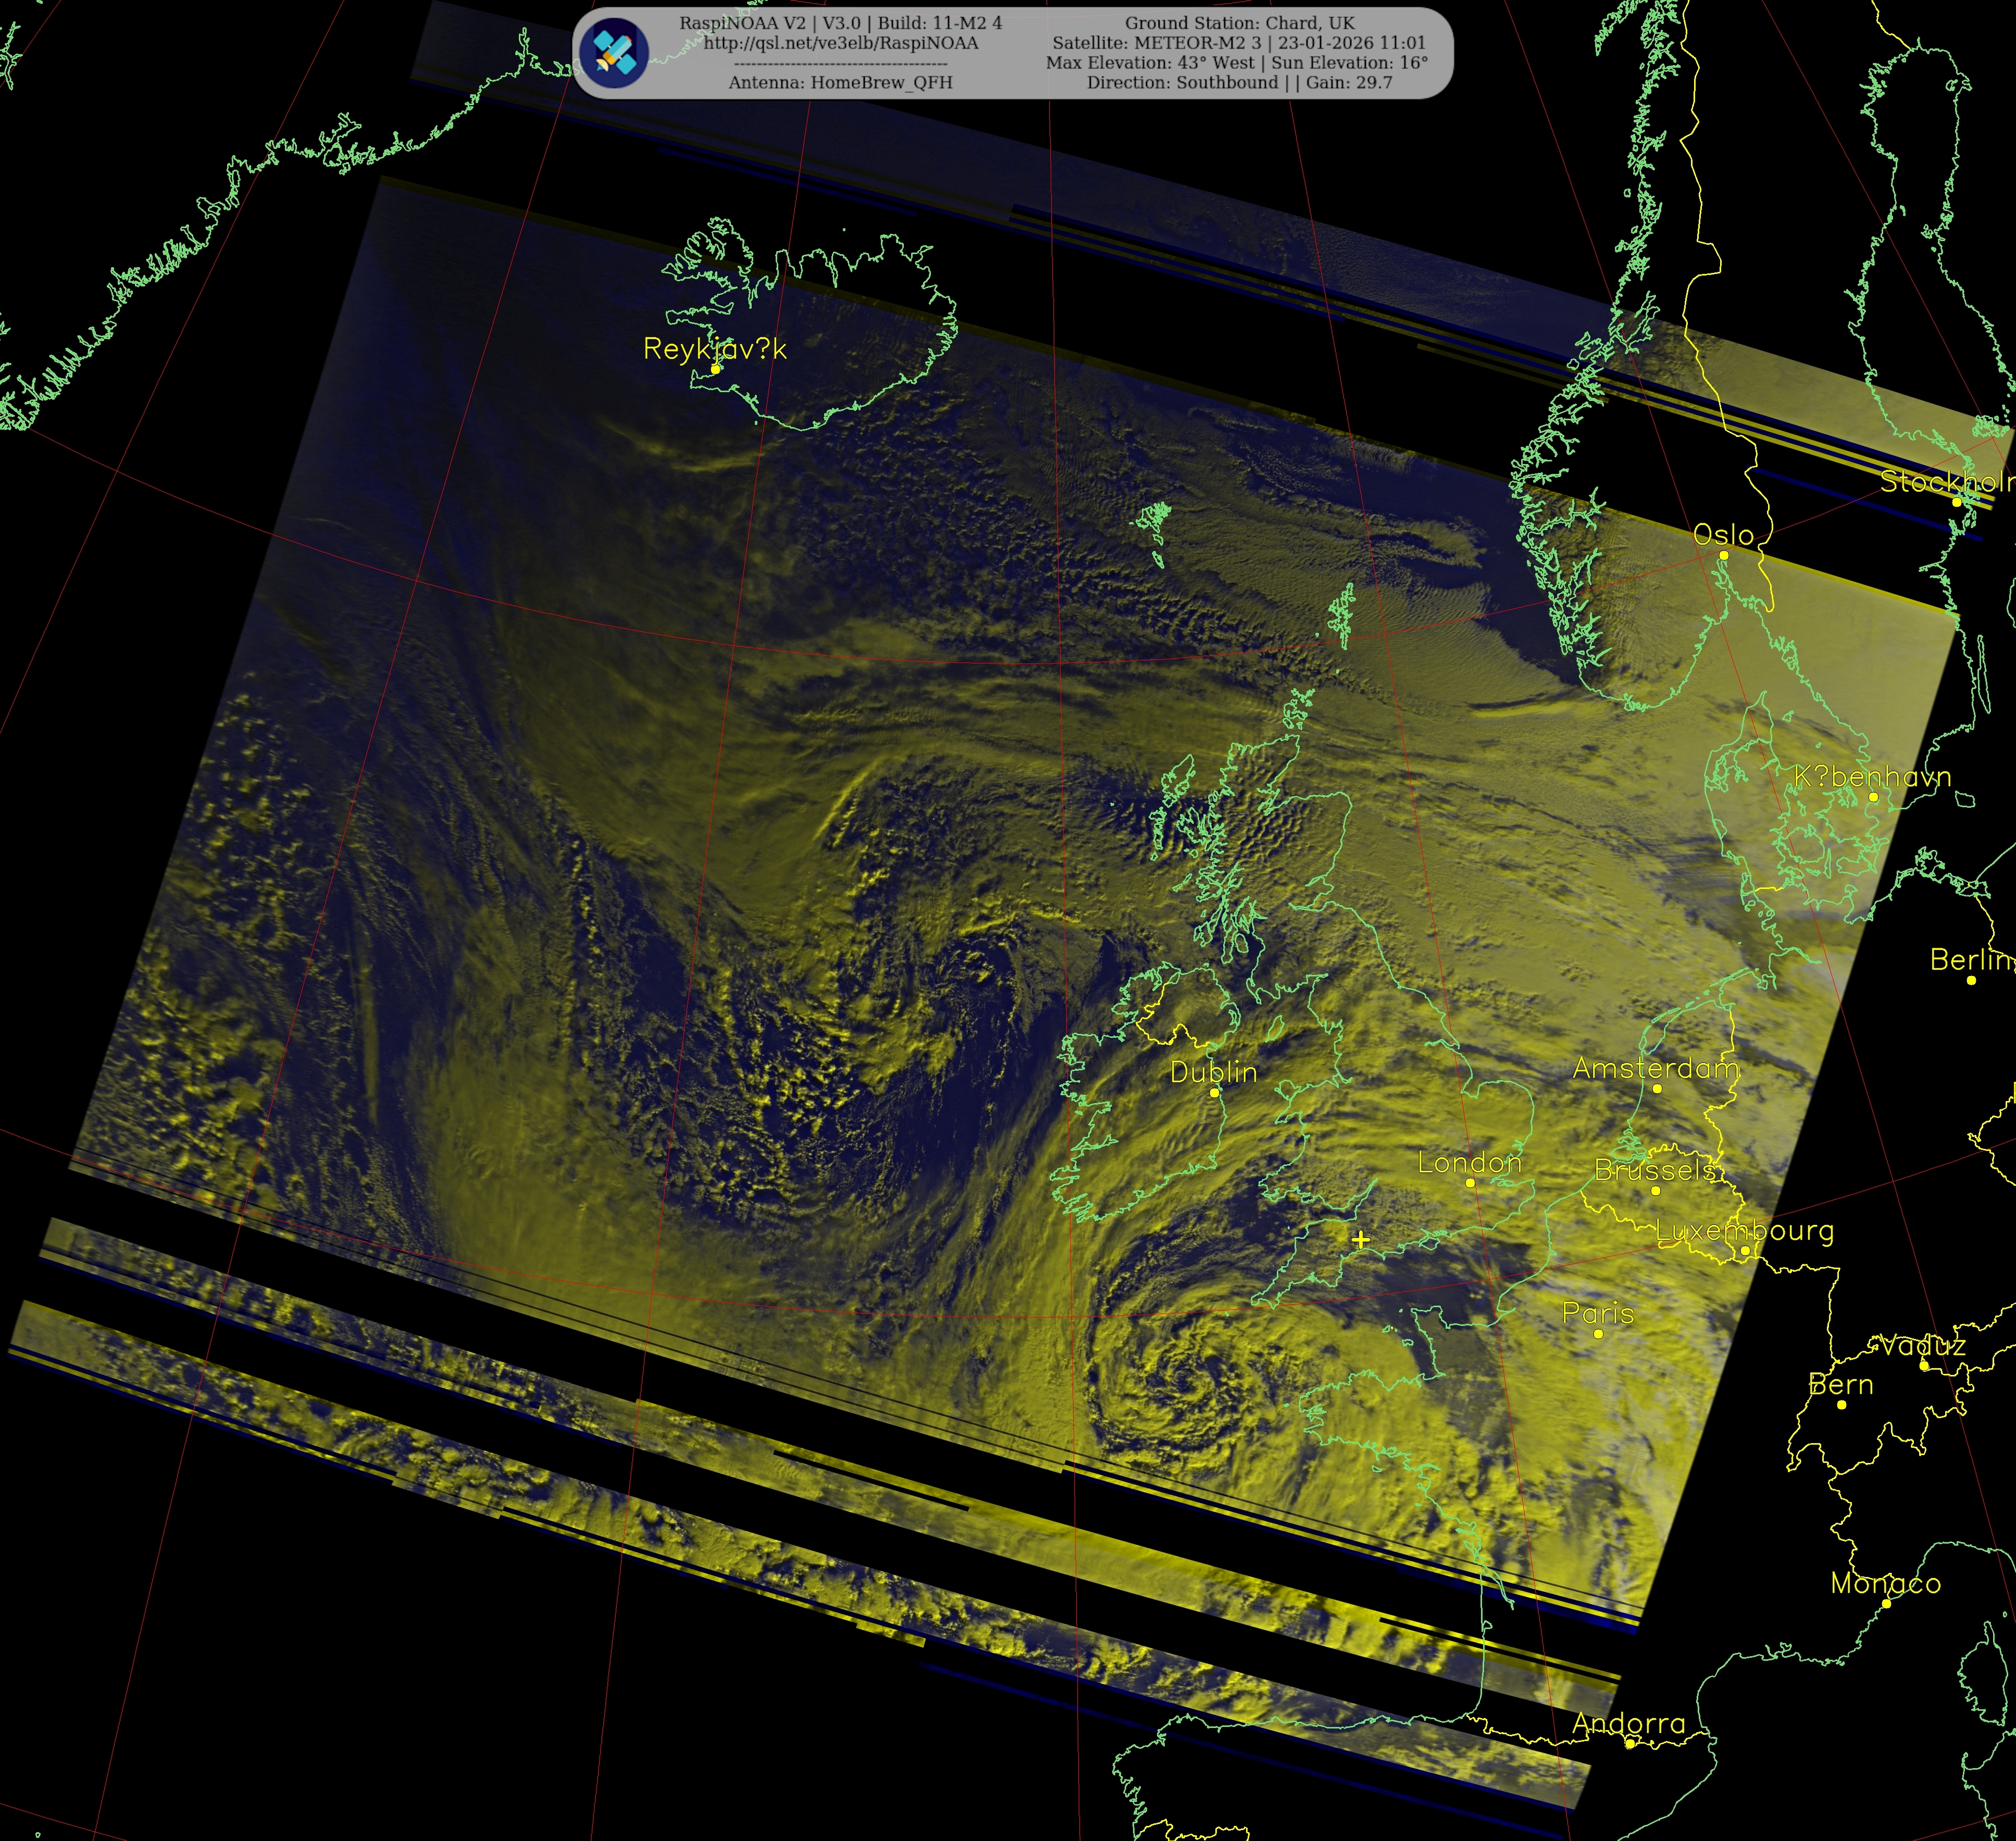
Task: Click the Stockholm map label
Action: tap(1945, 482)
